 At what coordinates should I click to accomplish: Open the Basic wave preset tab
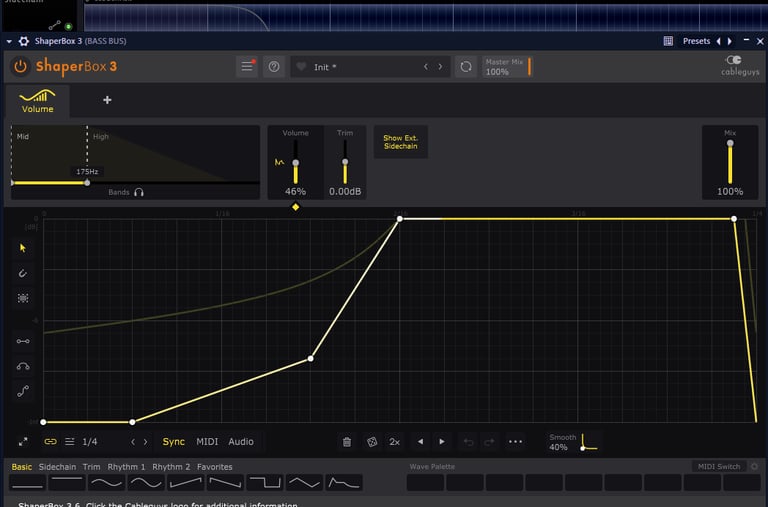(x=22, y=467)
